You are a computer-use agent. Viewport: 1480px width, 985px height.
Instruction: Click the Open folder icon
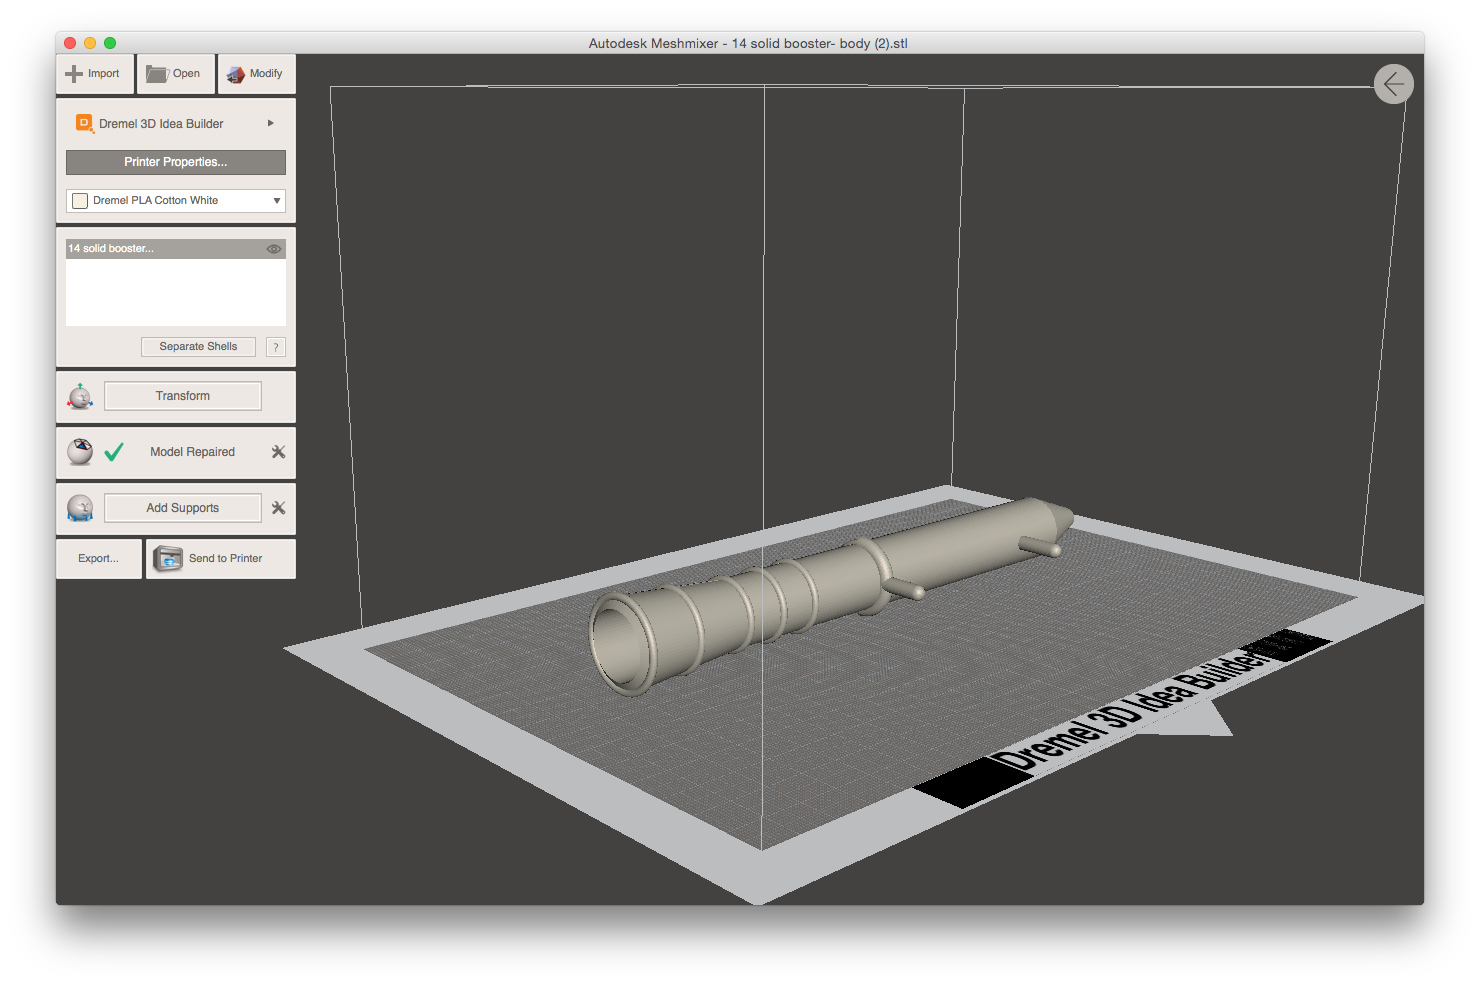[157, 74]
